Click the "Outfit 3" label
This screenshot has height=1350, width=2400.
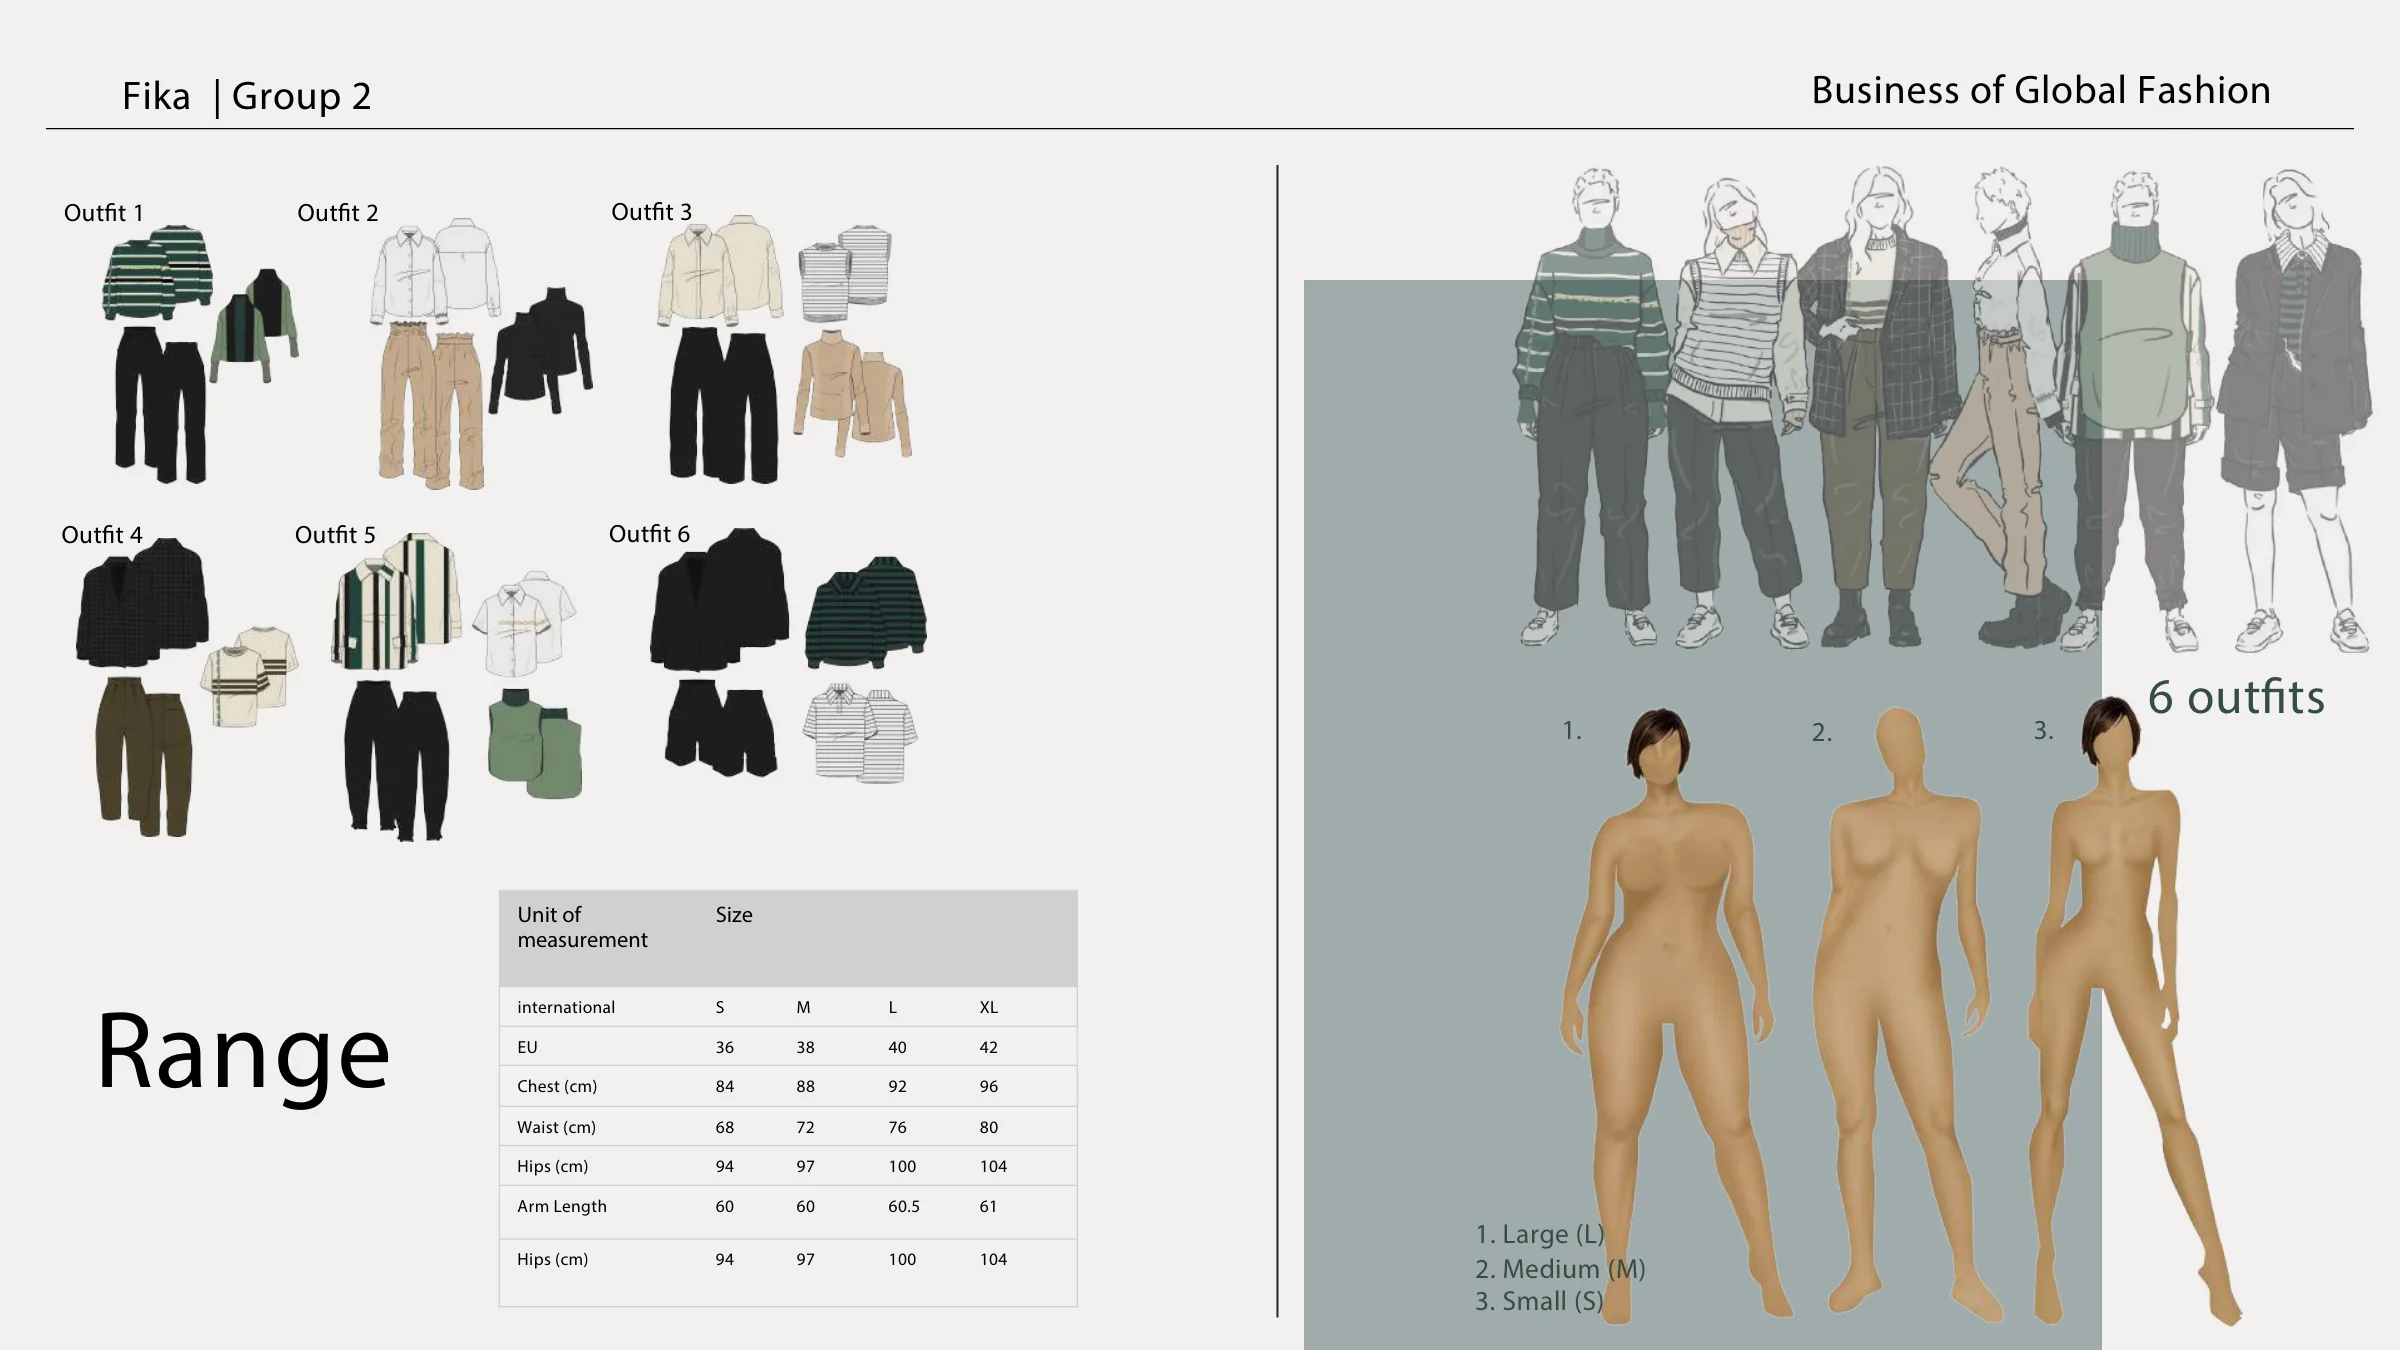point(651,212)
